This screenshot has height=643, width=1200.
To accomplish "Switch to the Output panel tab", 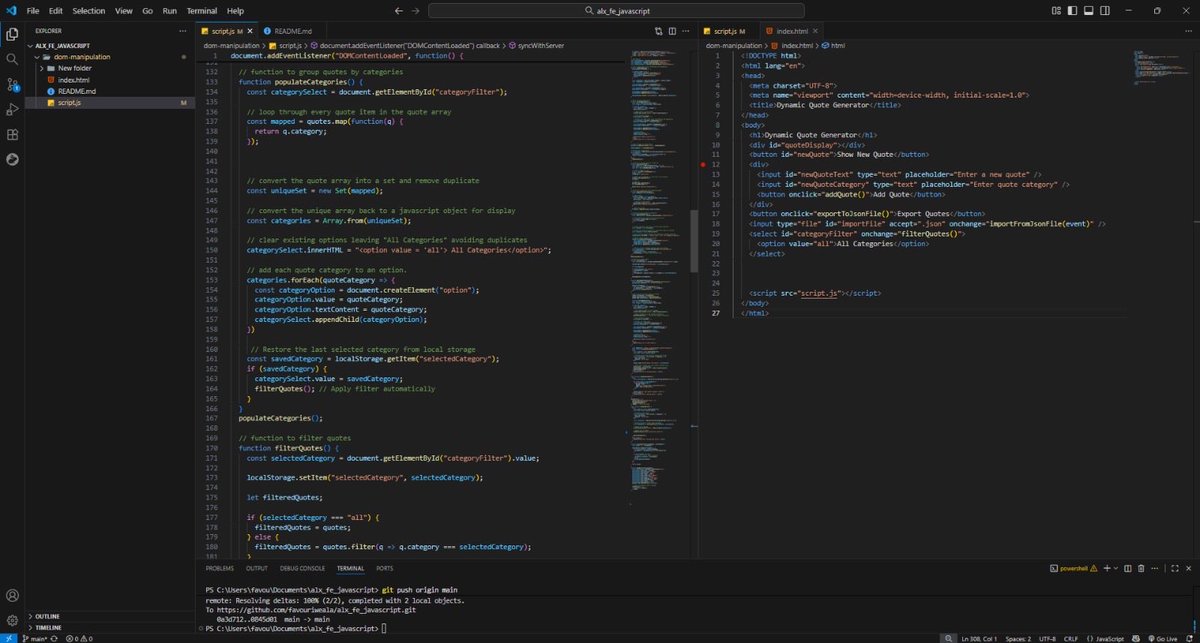I will 256,568.
